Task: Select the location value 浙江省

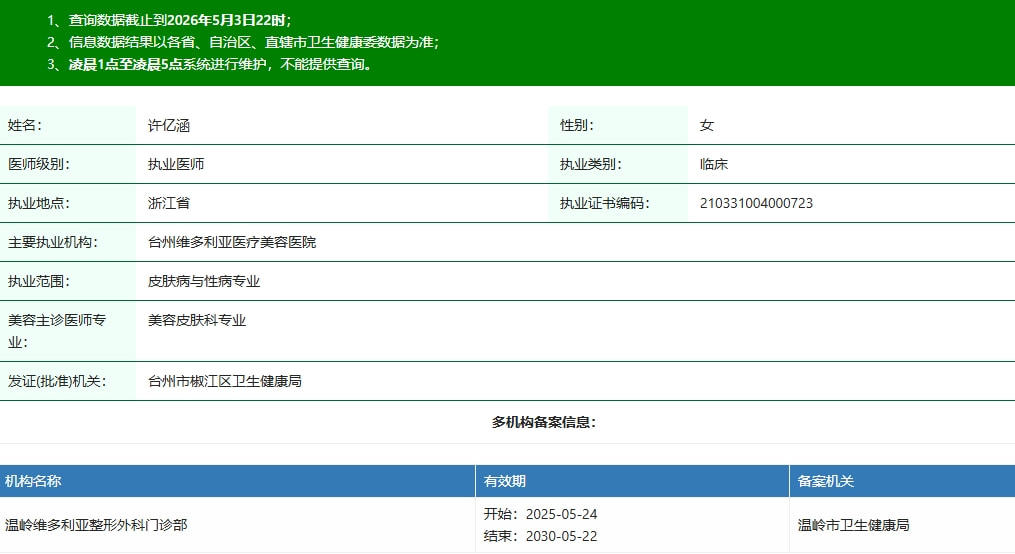Action: click(169, 203)
